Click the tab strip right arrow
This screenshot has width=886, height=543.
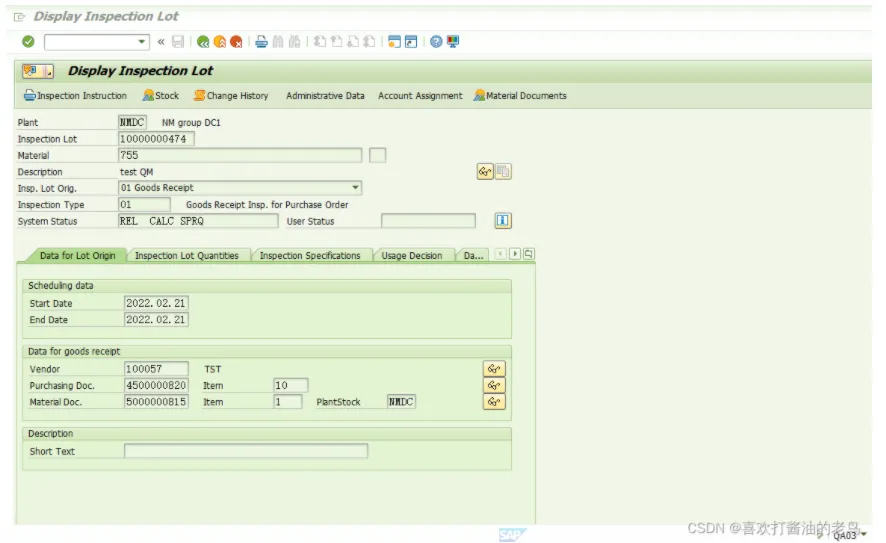515,254
